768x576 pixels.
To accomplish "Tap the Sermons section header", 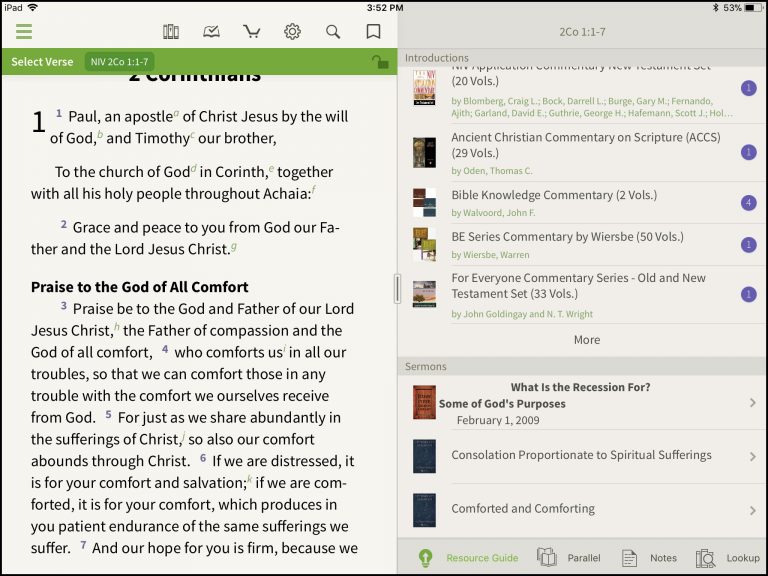I will click(x=583, y=366).
